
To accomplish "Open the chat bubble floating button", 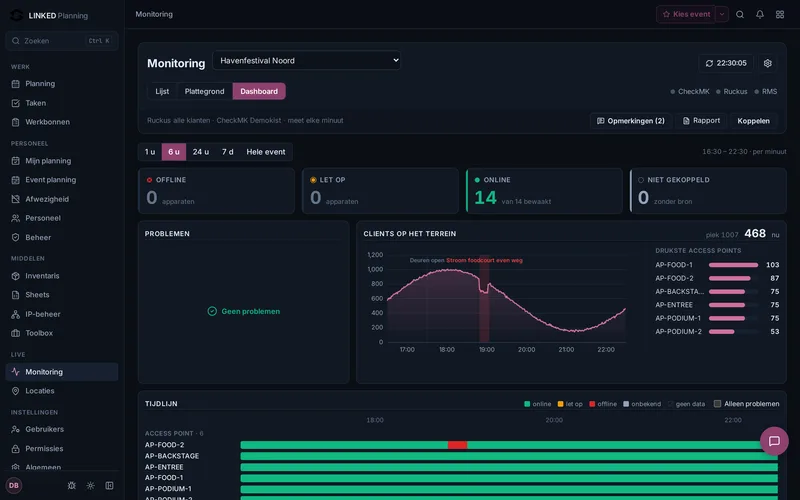I will click(774, 441).
